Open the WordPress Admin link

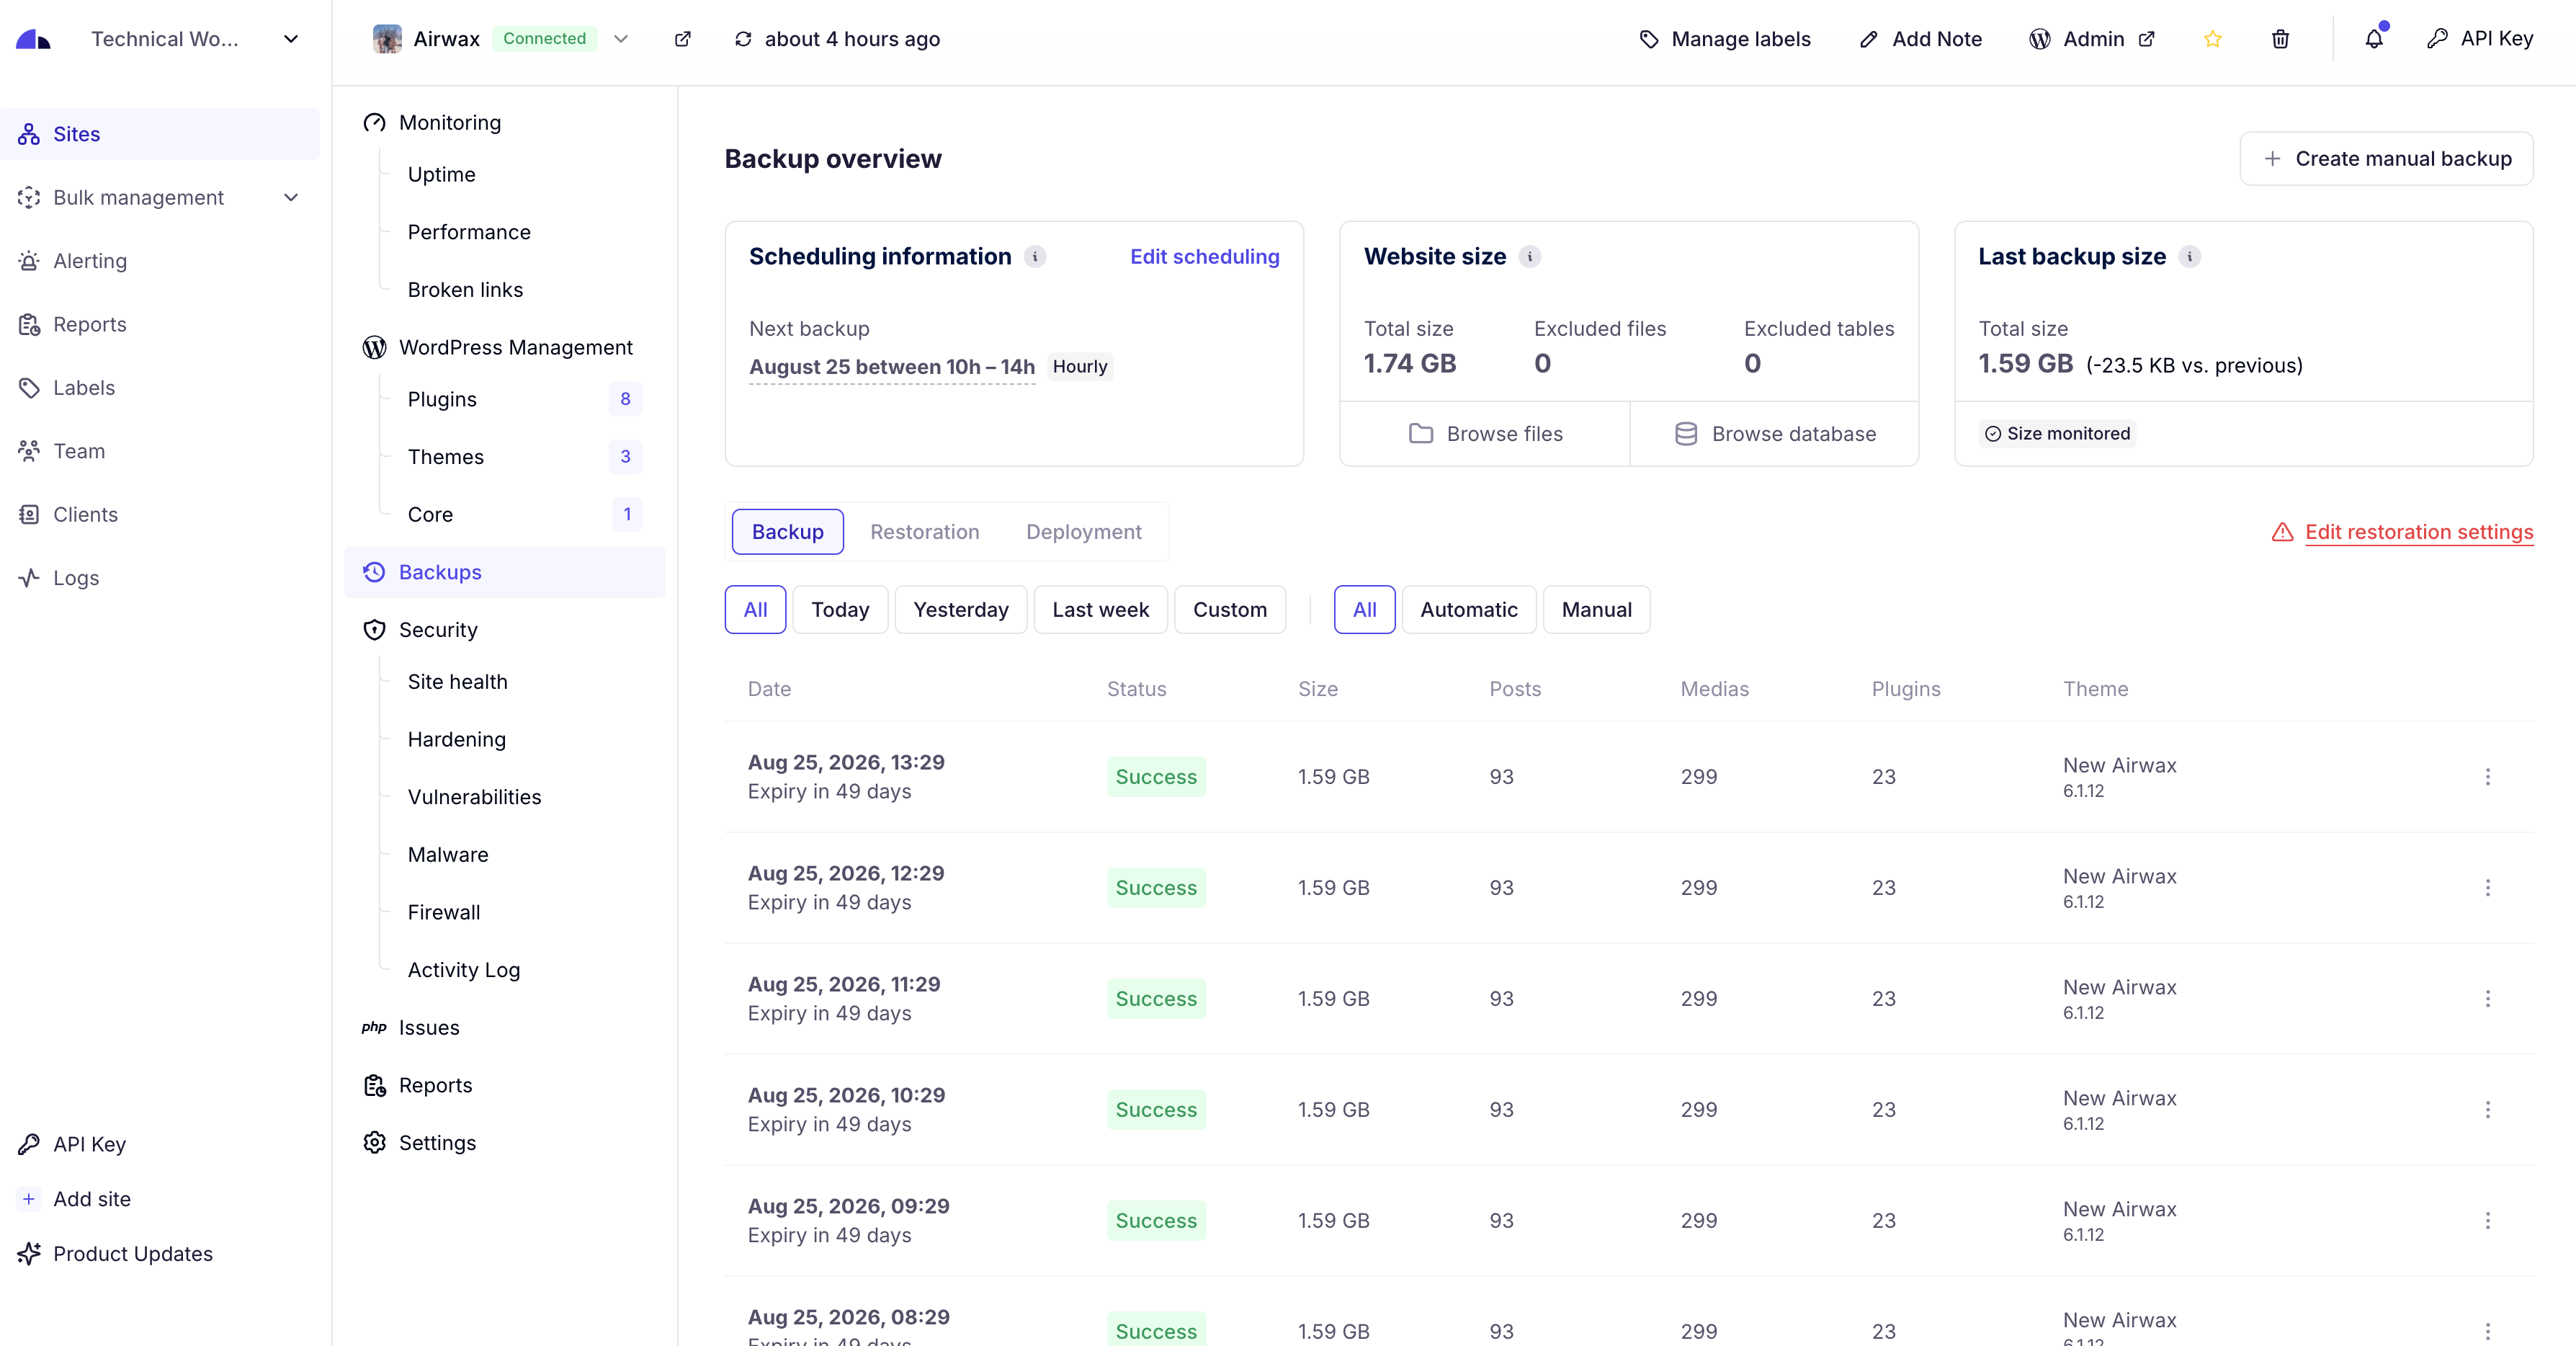click(2092, 39)
